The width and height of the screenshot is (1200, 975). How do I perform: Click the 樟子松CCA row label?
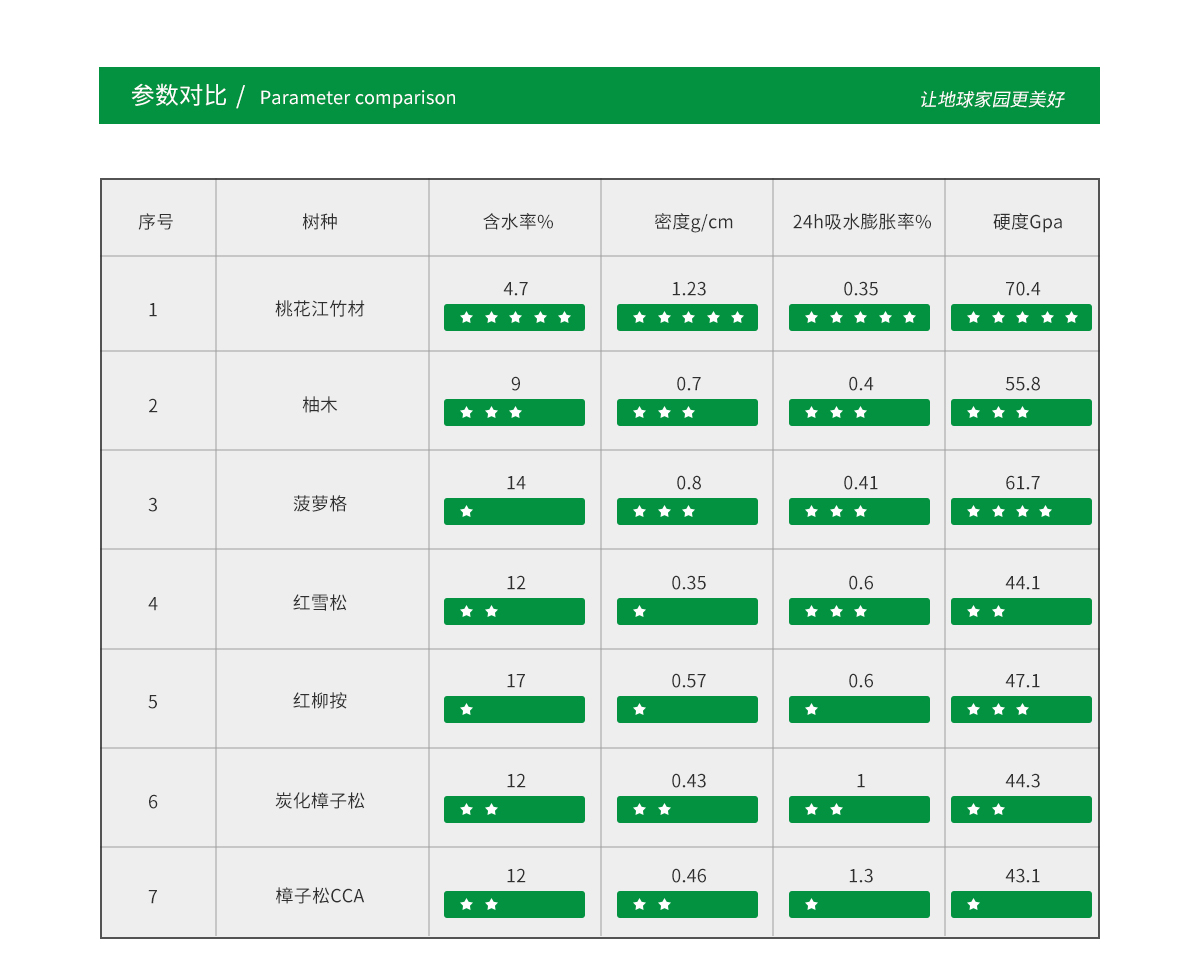click(322, 897)
